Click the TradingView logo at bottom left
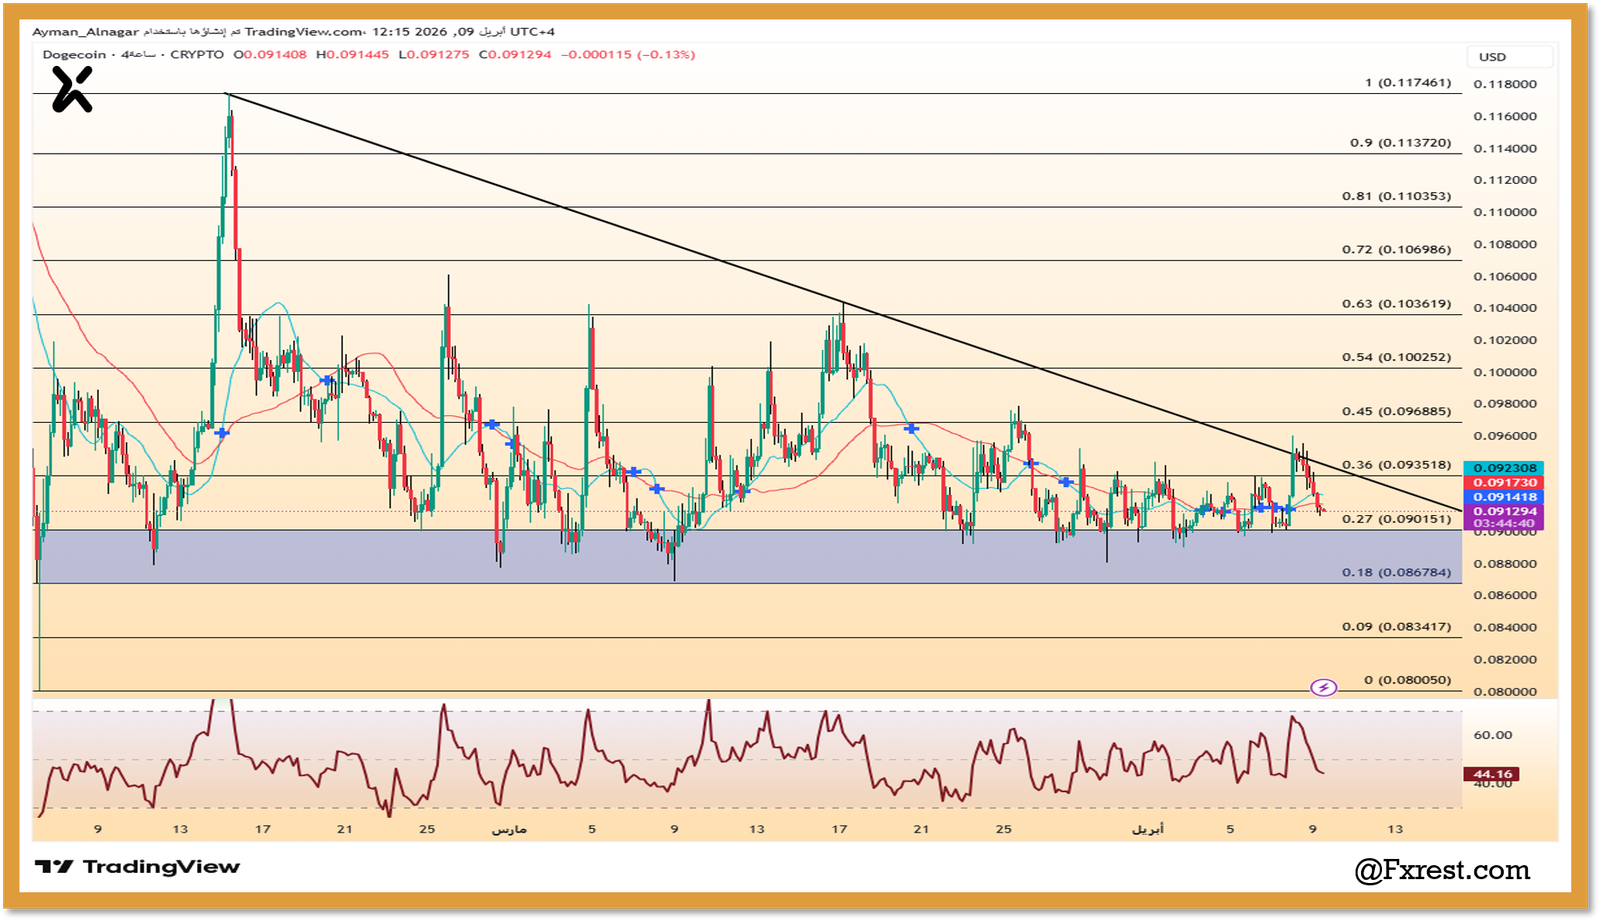 137,867
